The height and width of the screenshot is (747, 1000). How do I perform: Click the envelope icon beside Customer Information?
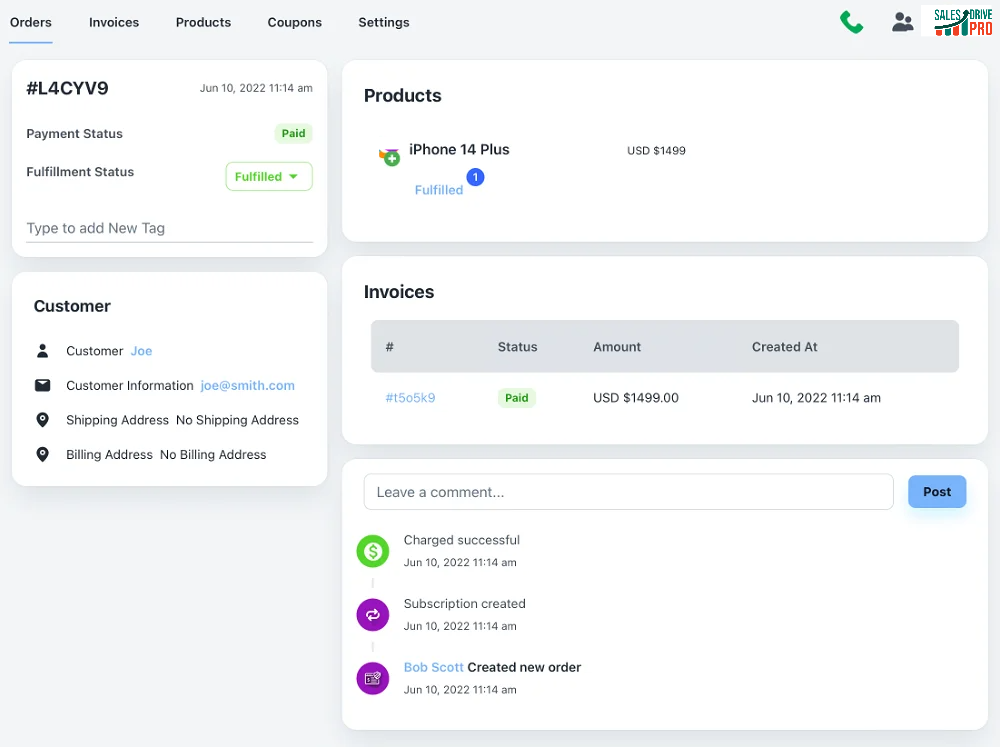(x=42, y=385)
